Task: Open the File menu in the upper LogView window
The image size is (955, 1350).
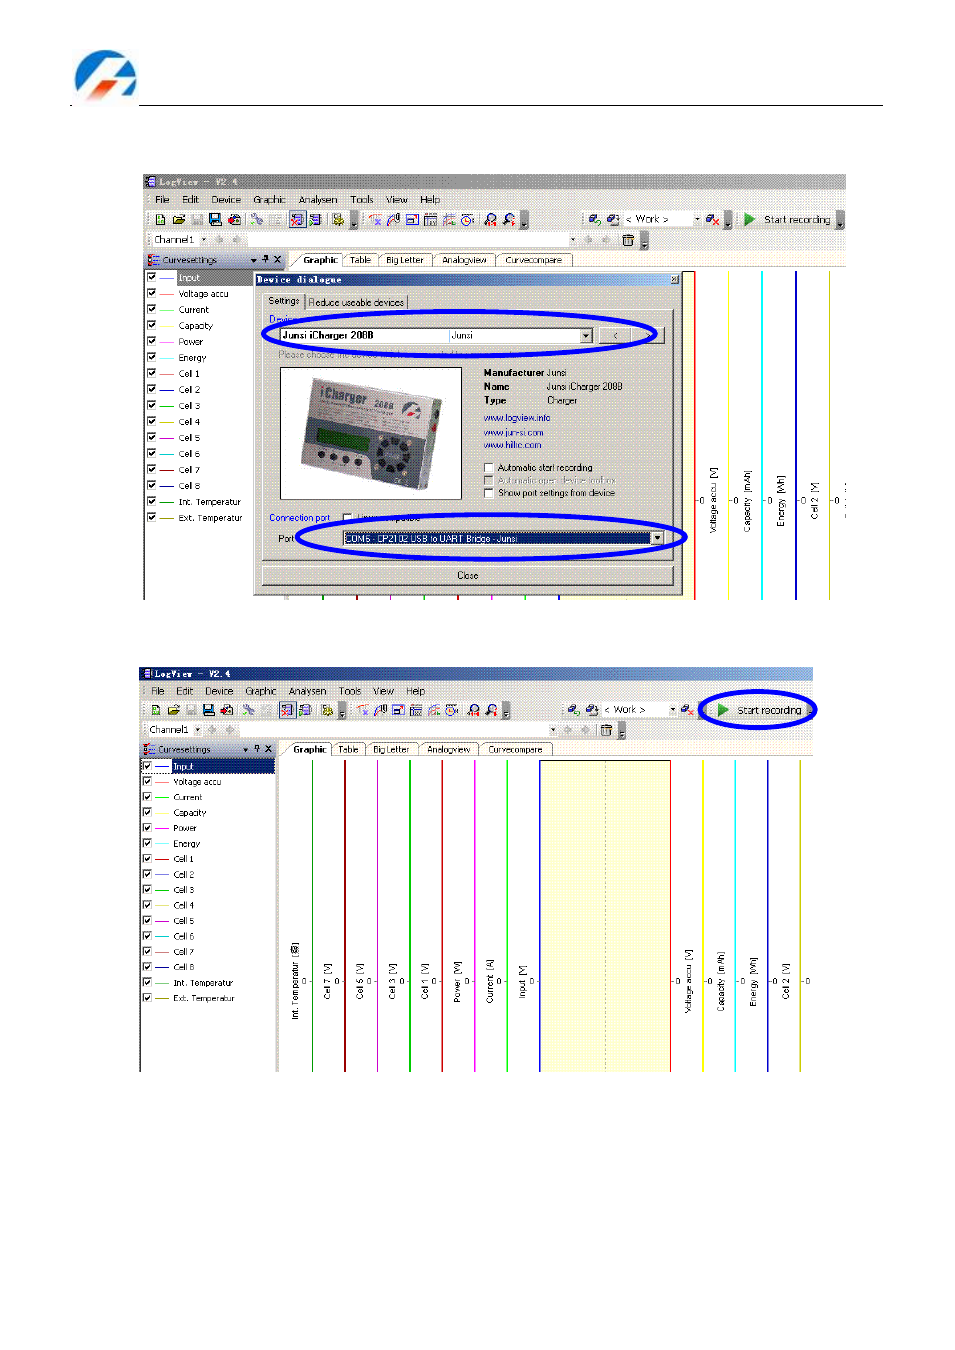Action: point(162,200)
